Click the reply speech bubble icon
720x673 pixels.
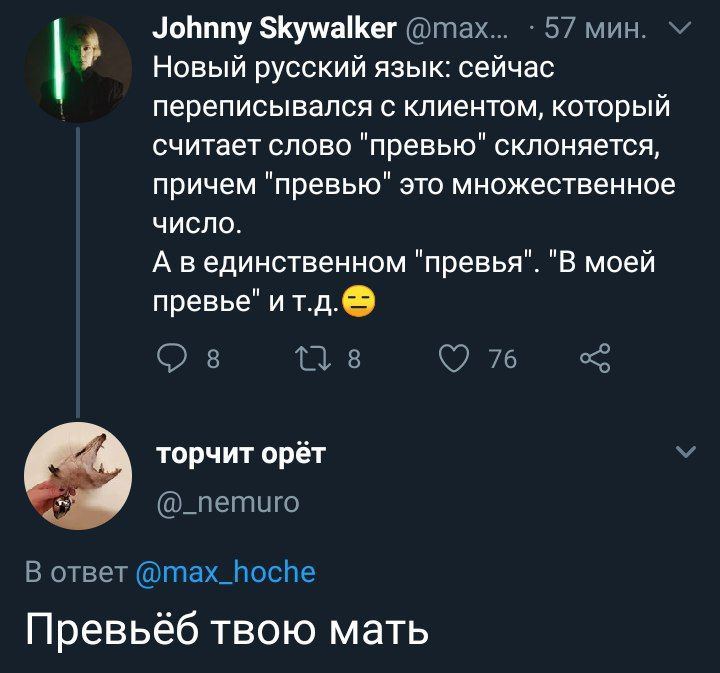click(171, 358)
